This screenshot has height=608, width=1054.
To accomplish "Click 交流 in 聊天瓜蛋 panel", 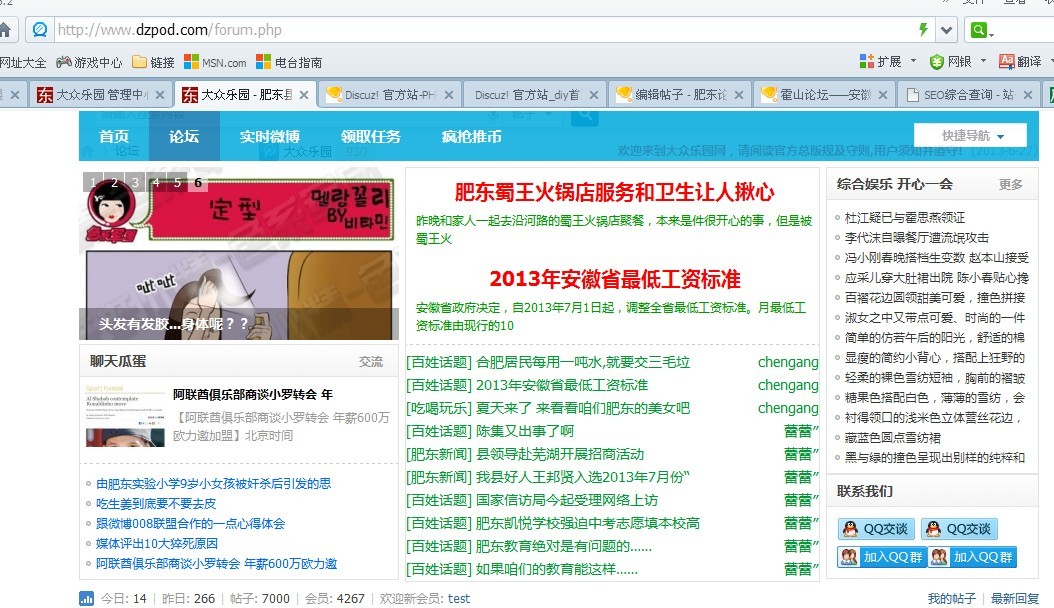I will pos(370,361).
